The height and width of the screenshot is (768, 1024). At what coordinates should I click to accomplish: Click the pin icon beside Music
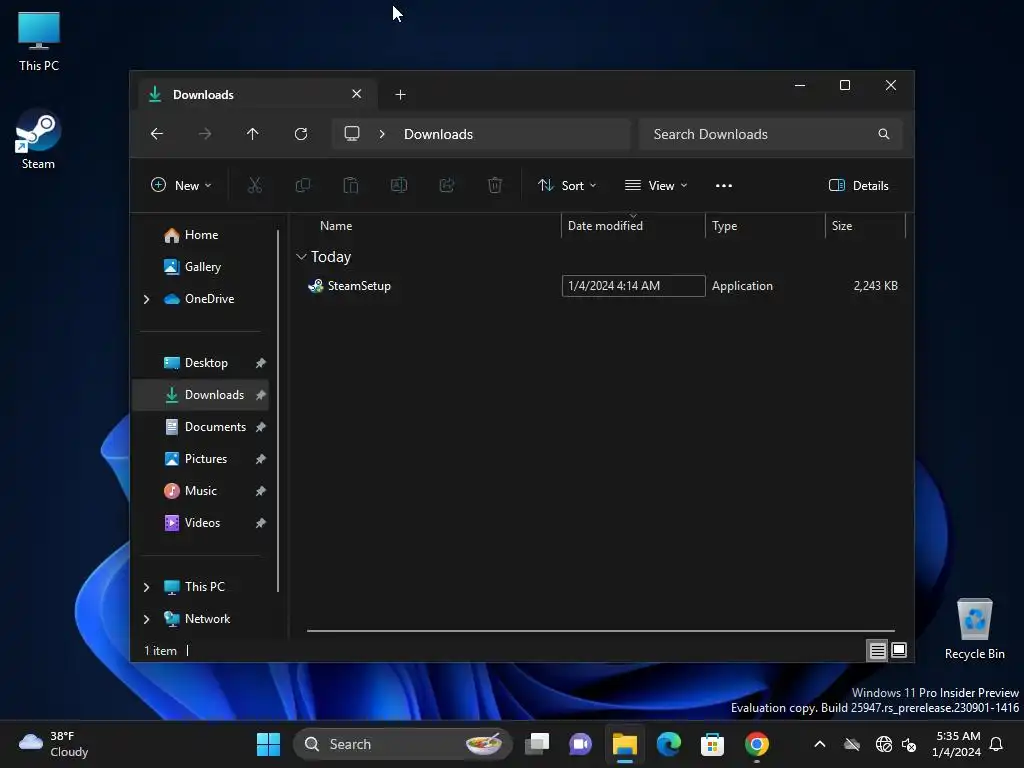[261, 491]
